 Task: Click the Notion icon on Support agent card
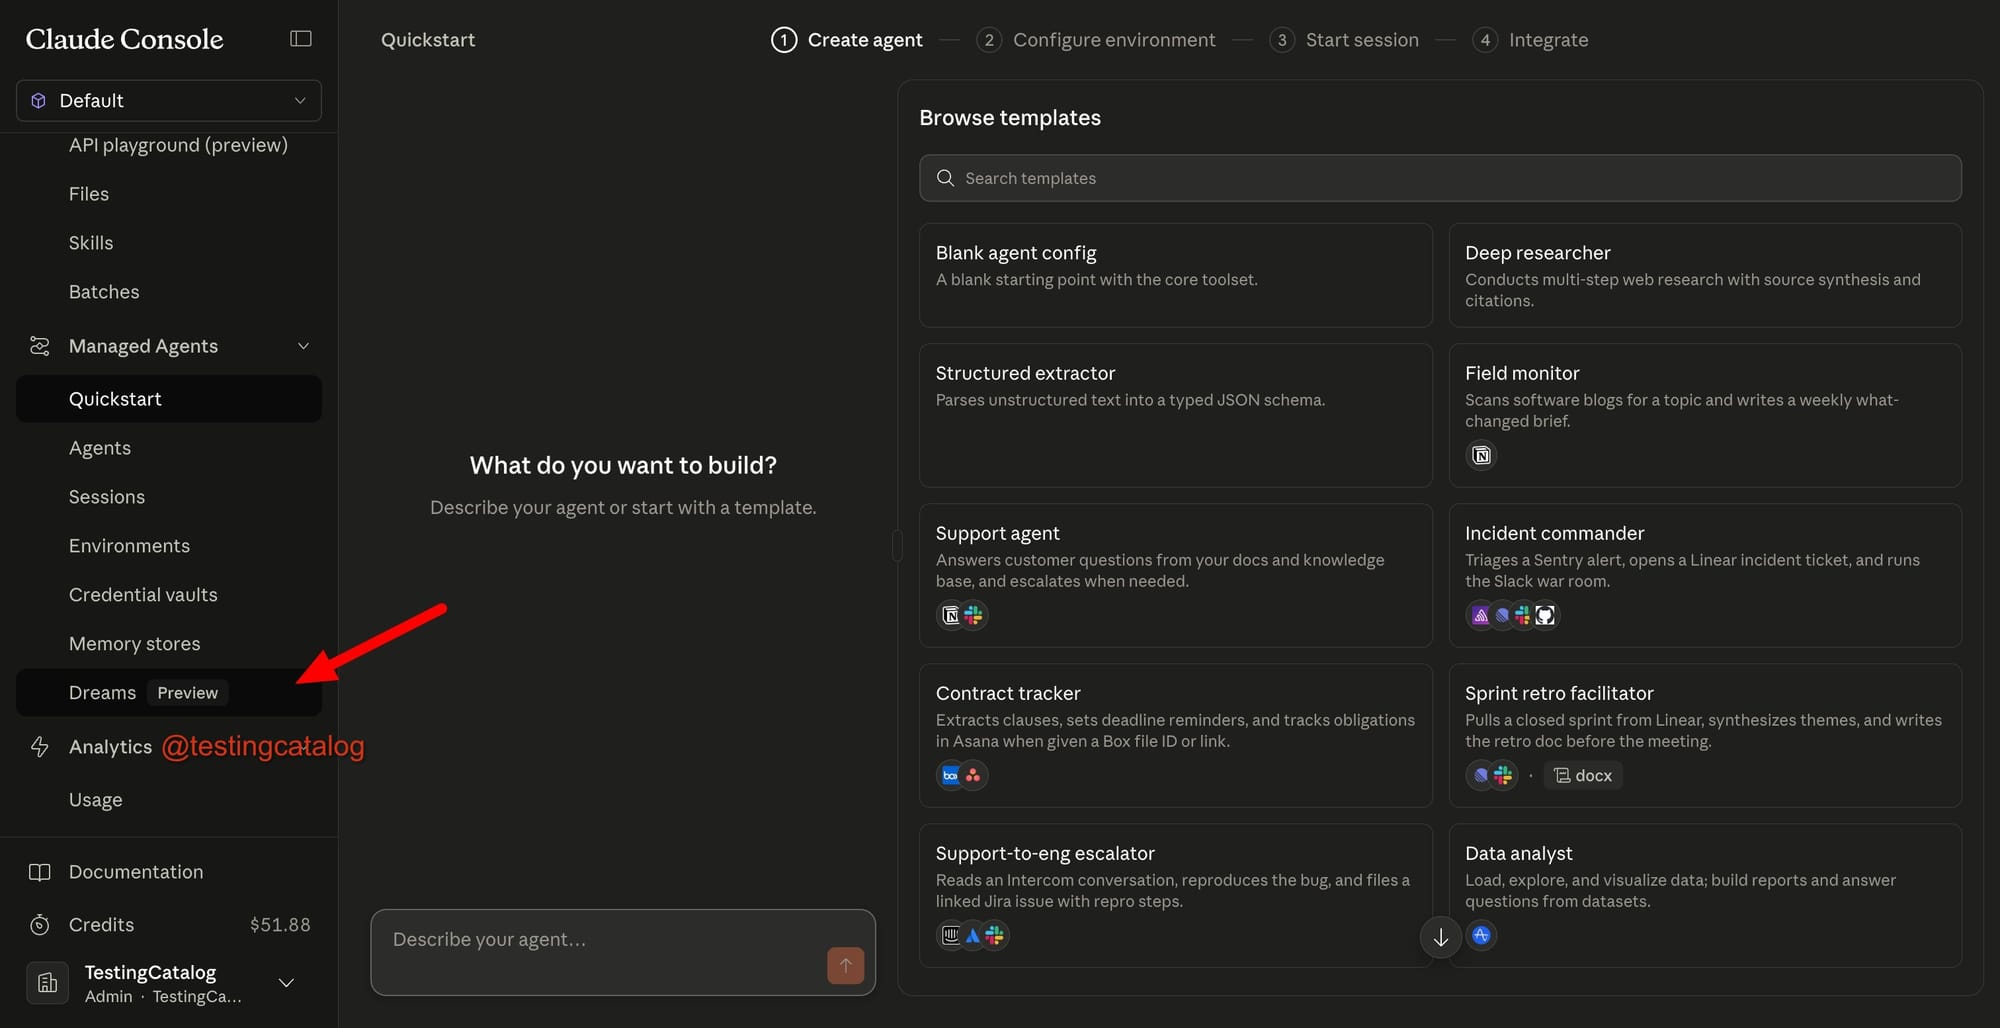(951, 615)
